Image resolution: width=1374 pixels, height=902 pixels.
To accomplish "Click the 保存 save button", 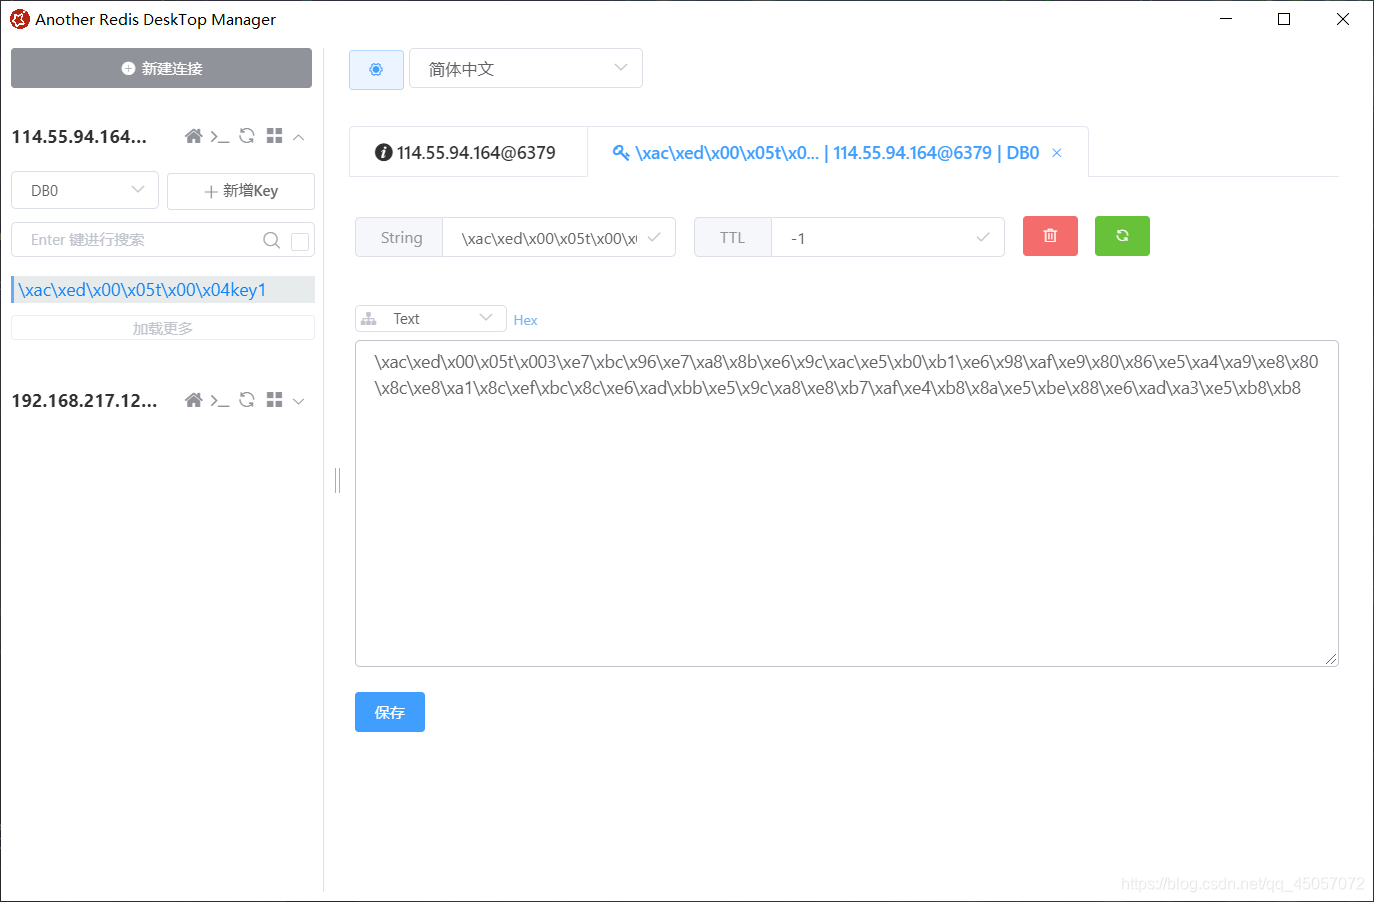I will (x=390, y=712).
